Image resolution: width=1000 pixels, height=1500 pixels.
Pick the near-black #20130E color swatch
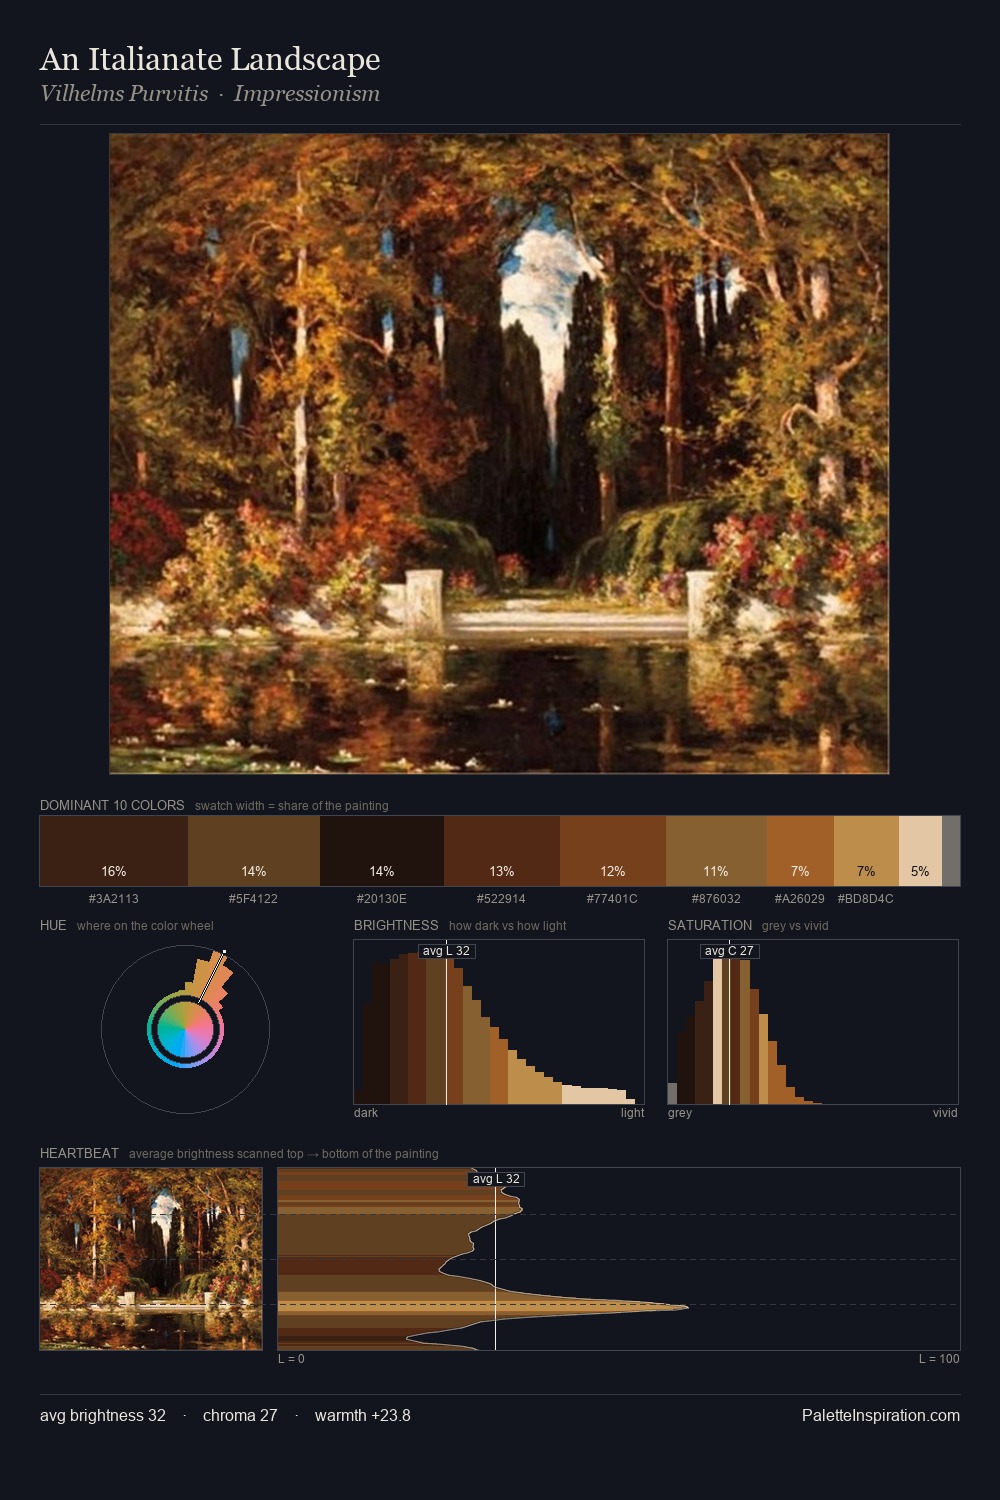[382, 851]
